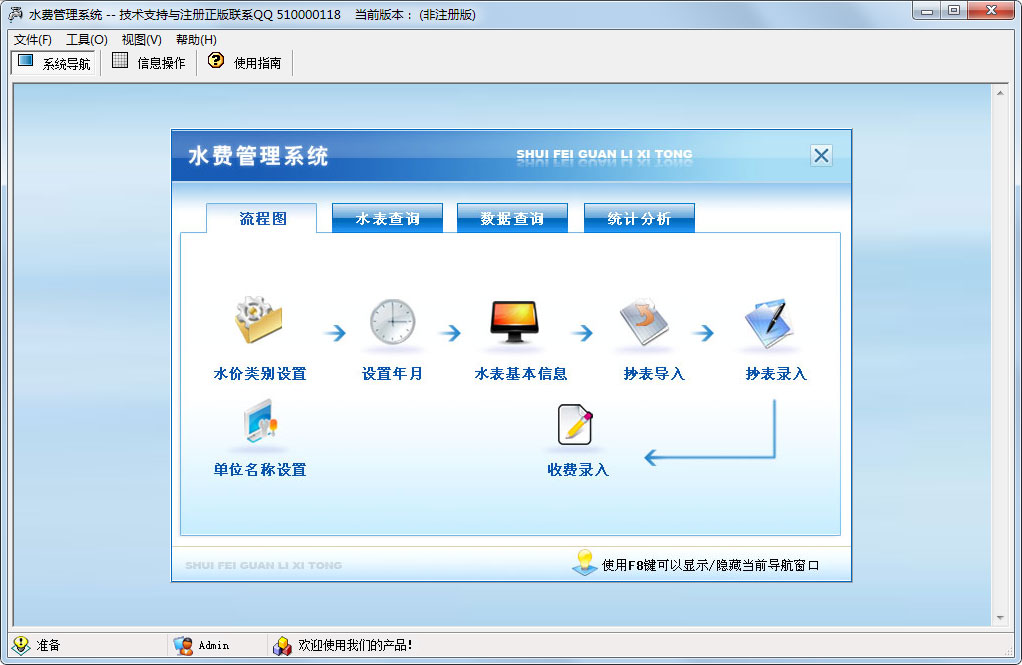Click the 设置年月 clock icon
The height and width of the screenshot is (665, 1022).
coord(392,322)
